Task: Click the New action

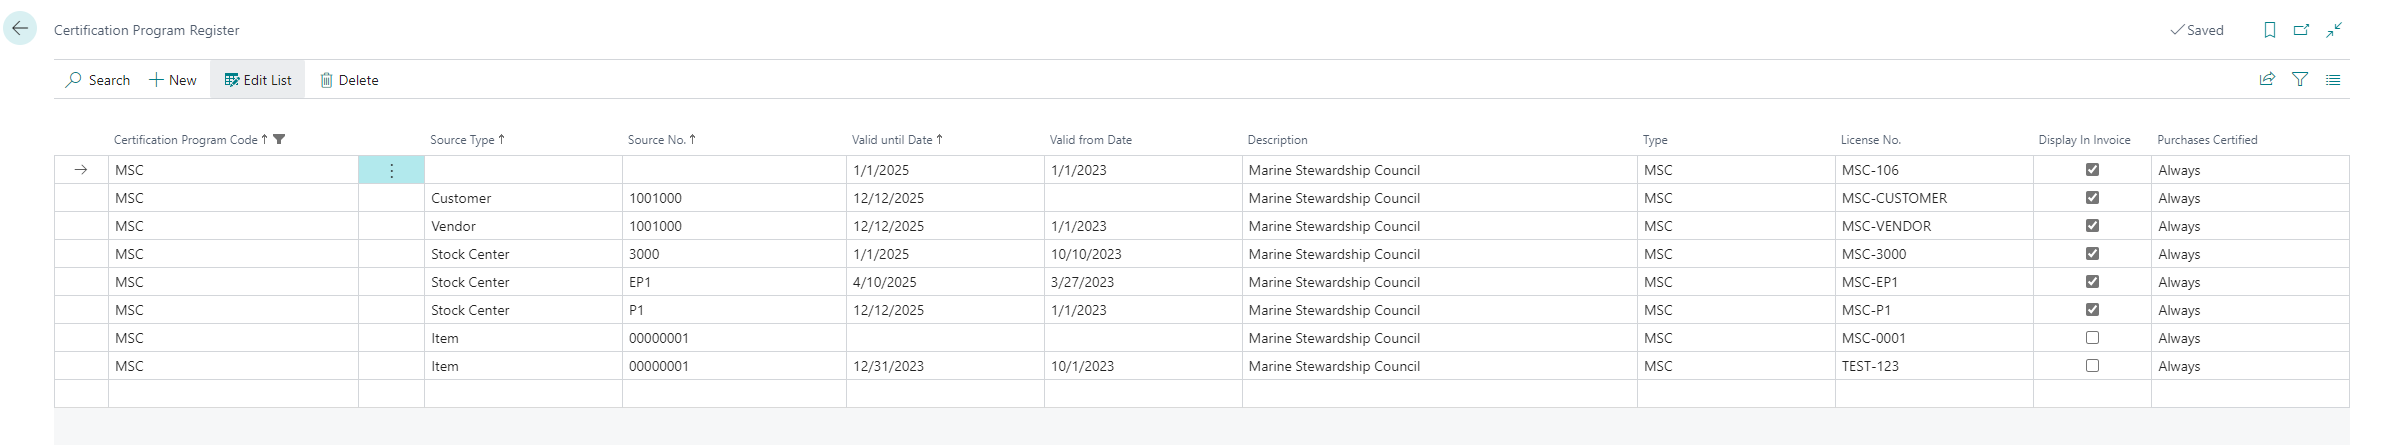Action: click(173, 80)
